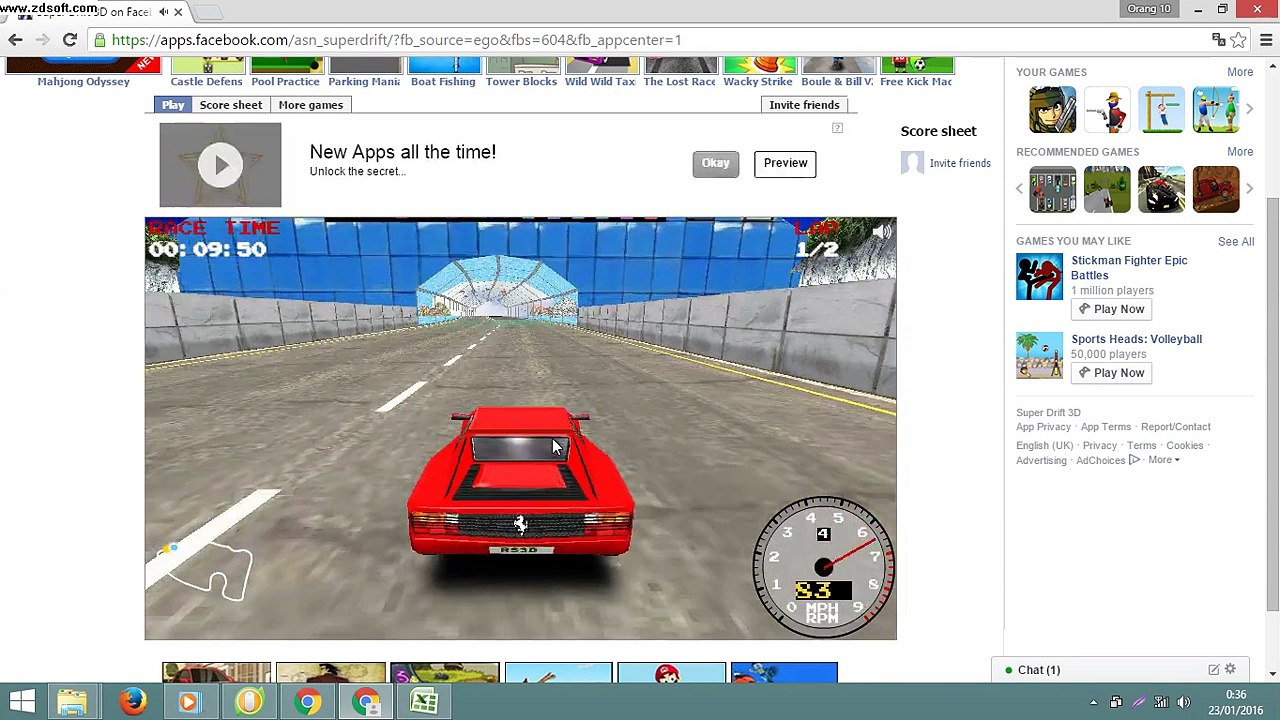Image resolution: width=1280 pixels, height=720 pixels.
Task: Open Excel from taskbar
Action: 424,701
